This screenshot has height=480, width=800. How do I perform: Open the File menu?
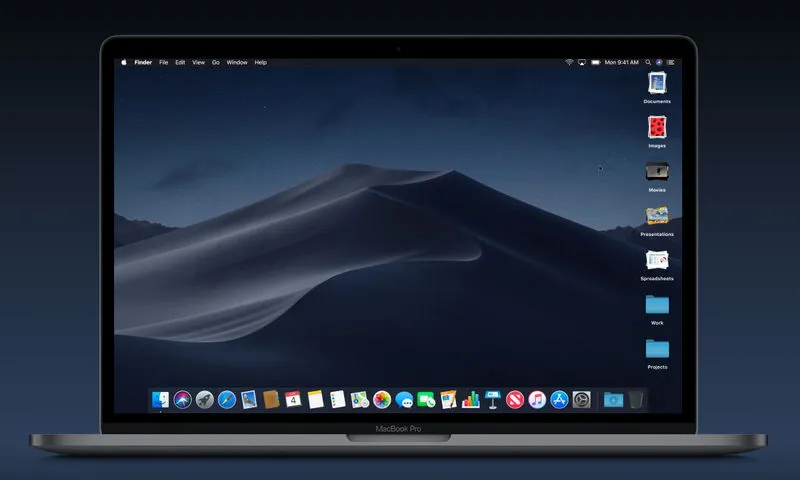pyautogui.click(x=163, y=62)
